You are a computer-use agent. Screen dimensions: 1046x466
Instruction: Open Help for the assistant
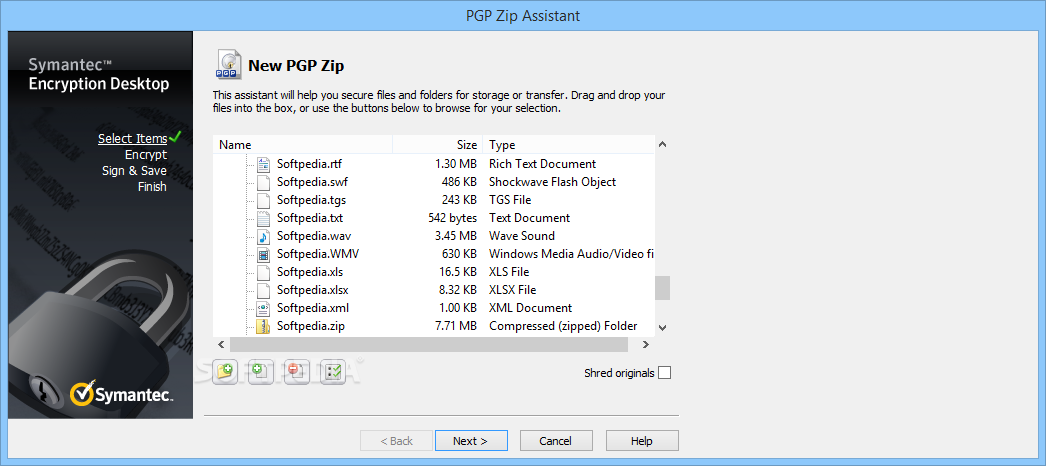(x=642, y=441)
